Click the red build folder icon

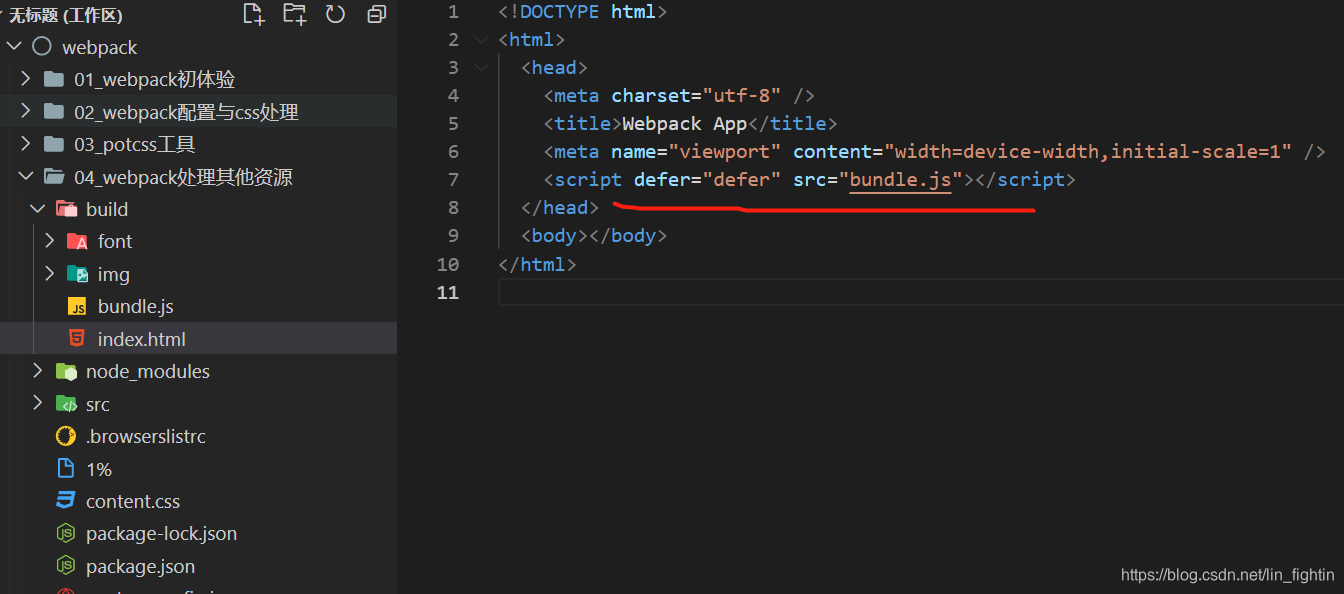[x=66, y=209]
